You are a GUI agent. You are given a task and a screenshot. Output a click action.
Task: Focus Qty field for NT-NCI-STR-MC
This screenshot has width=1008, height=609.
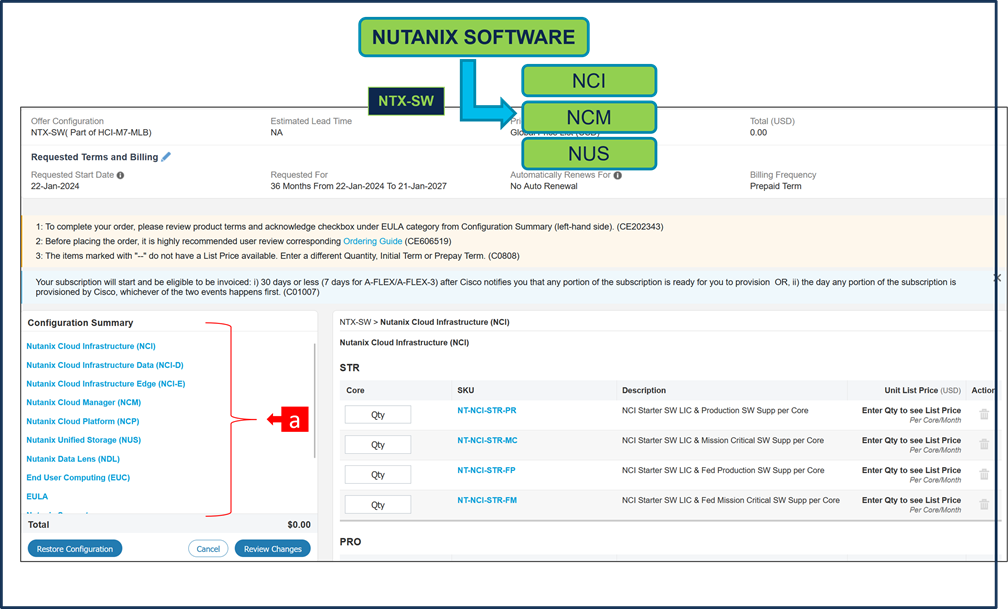pyautogui.click(x=378, y=444)
